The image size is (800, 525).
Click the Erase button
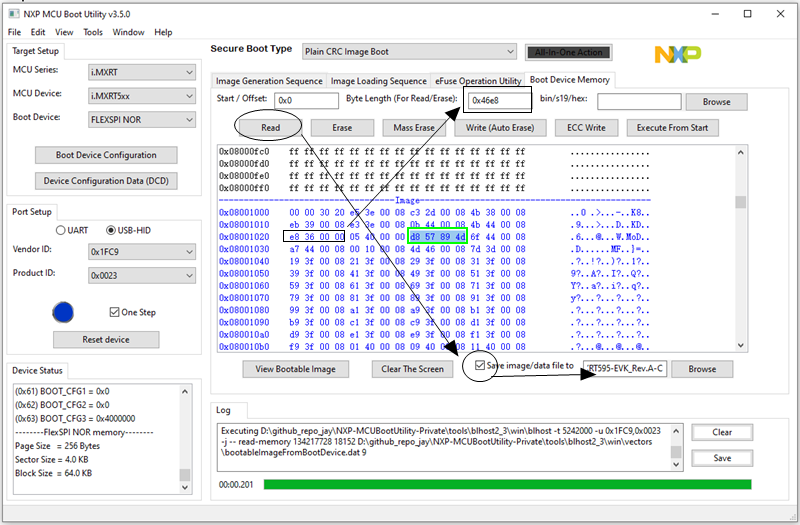coord(342,128)
